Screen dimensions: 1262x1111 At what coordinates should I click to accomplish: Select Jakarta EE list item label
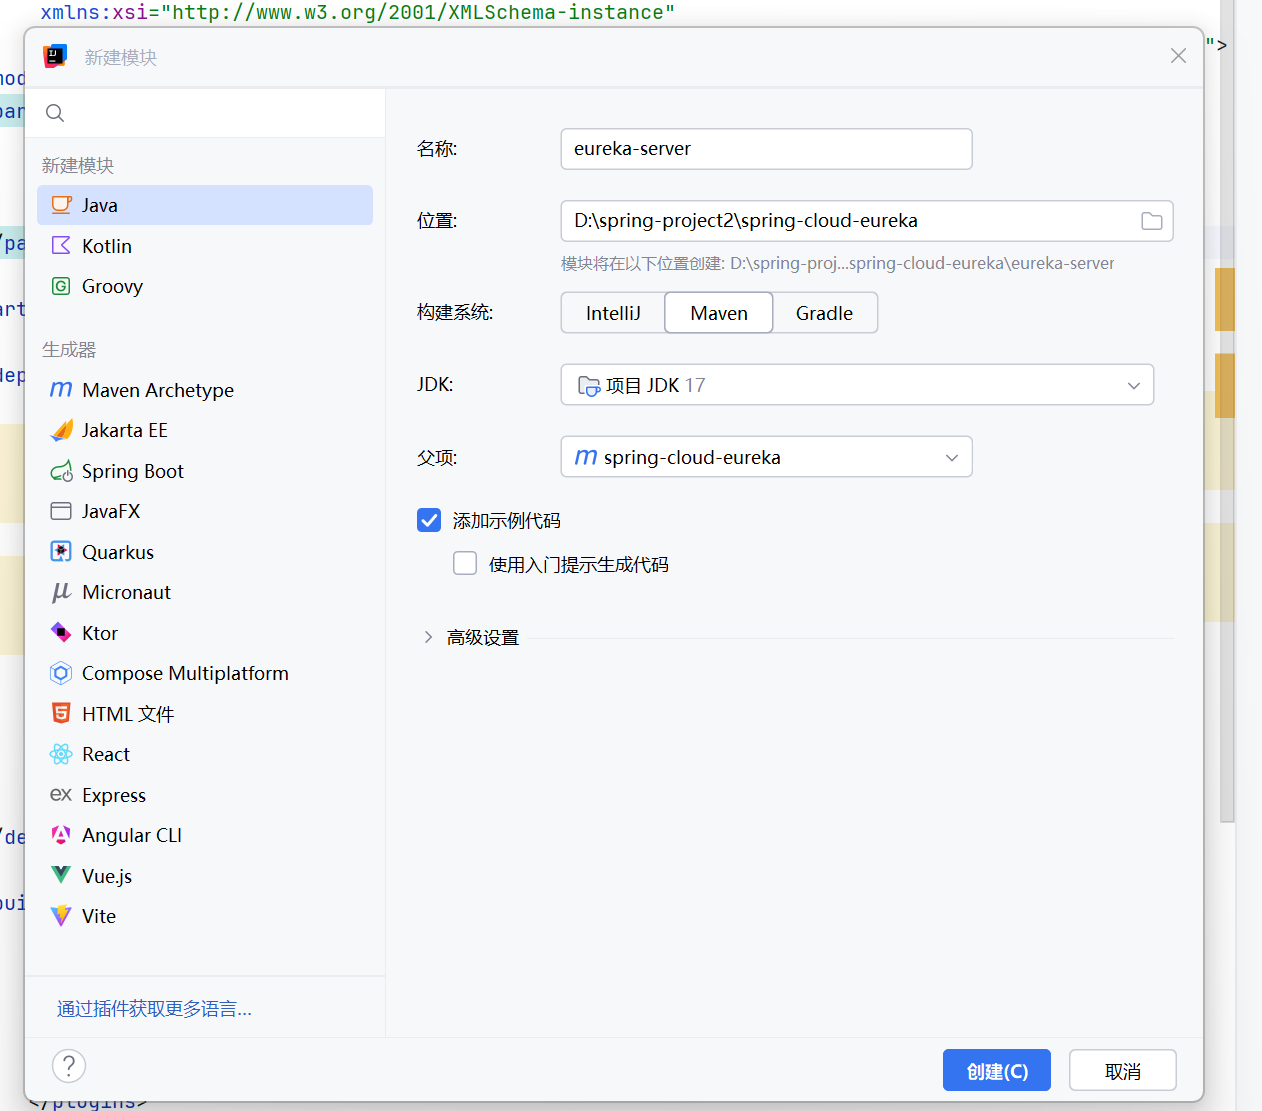pyautogui.click(x=125, y=430)
